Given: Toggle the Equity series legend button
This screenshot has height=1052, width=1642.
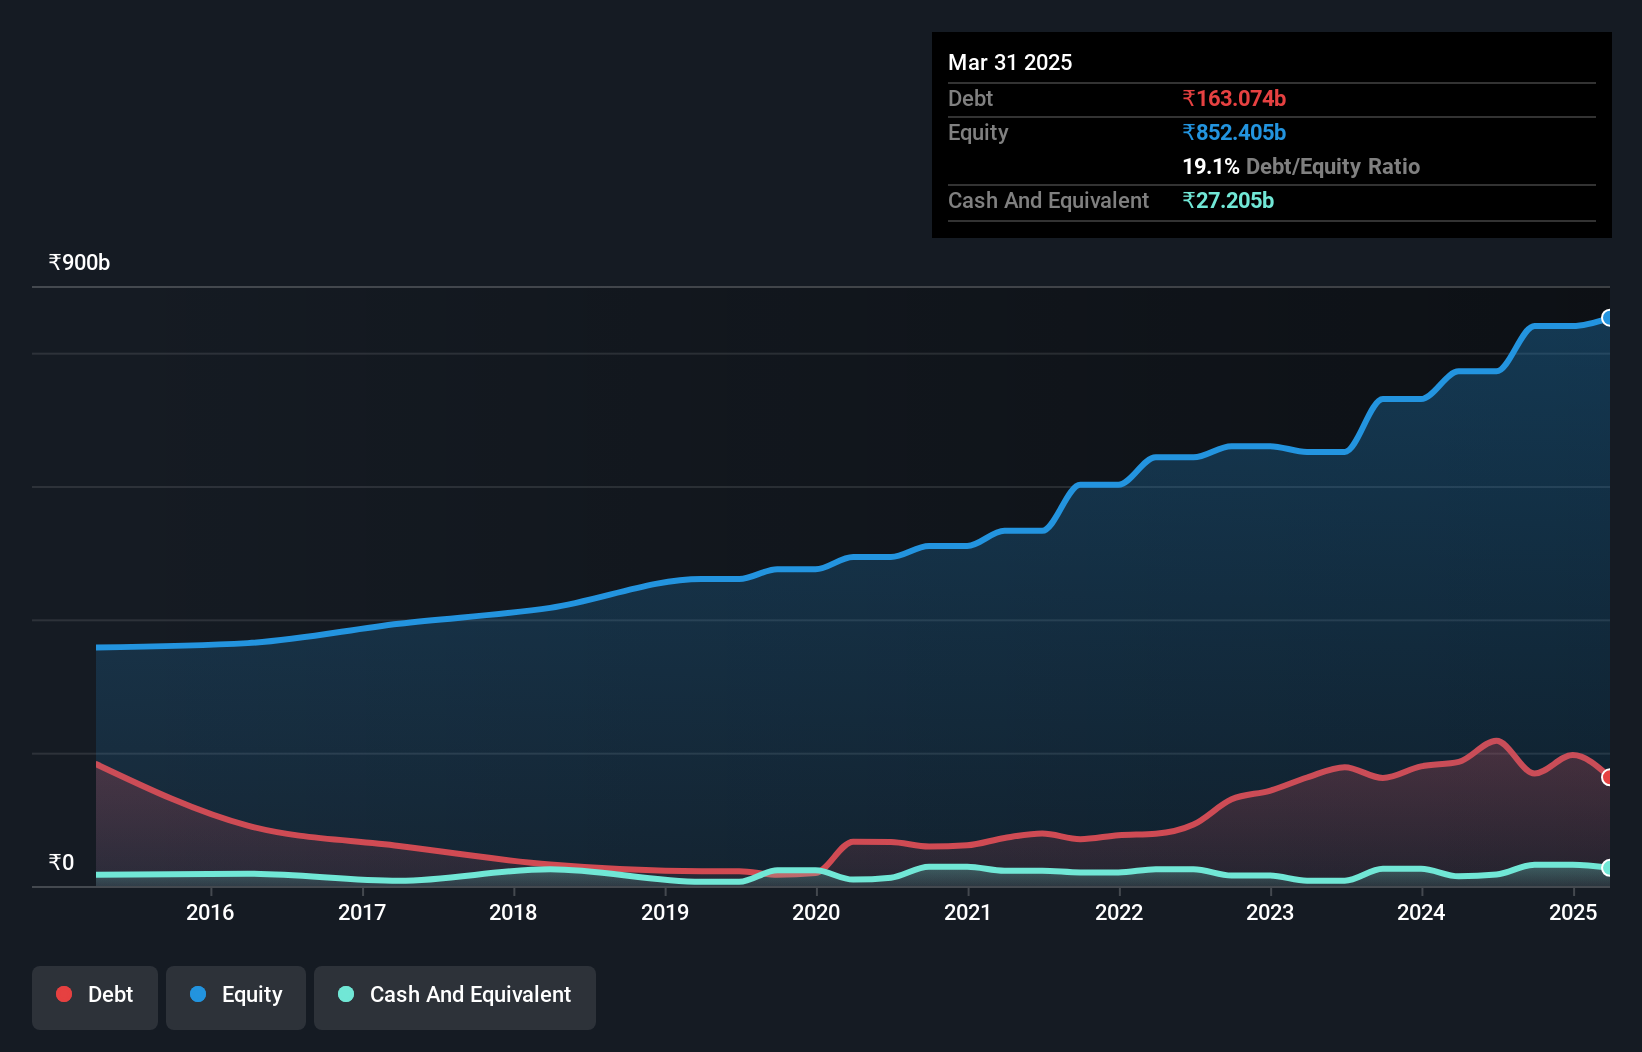Looking at the screenshot, I should (236, 997).
